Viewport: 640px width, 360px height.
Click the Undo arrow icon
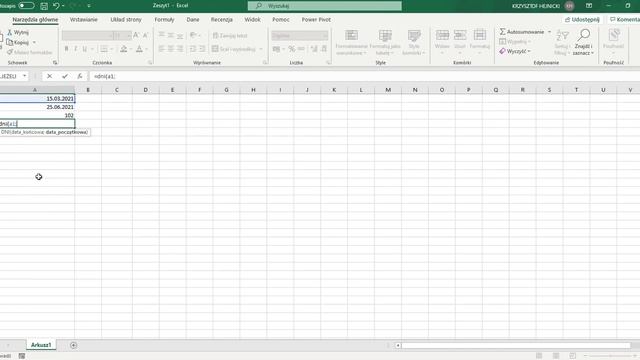(x=56, y=6)
